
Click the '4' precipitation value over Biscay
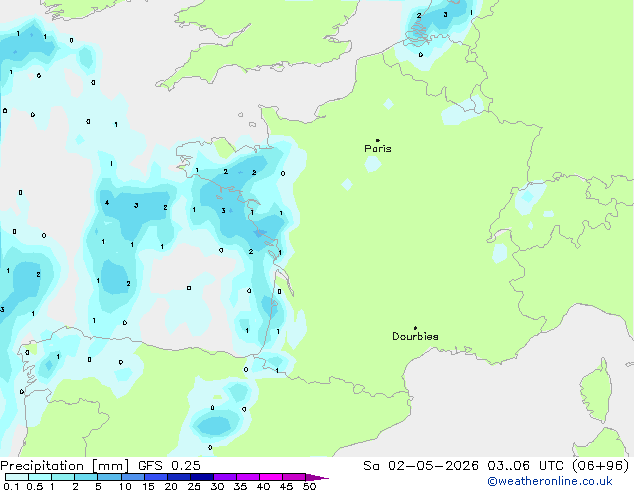tap(107, 203)
